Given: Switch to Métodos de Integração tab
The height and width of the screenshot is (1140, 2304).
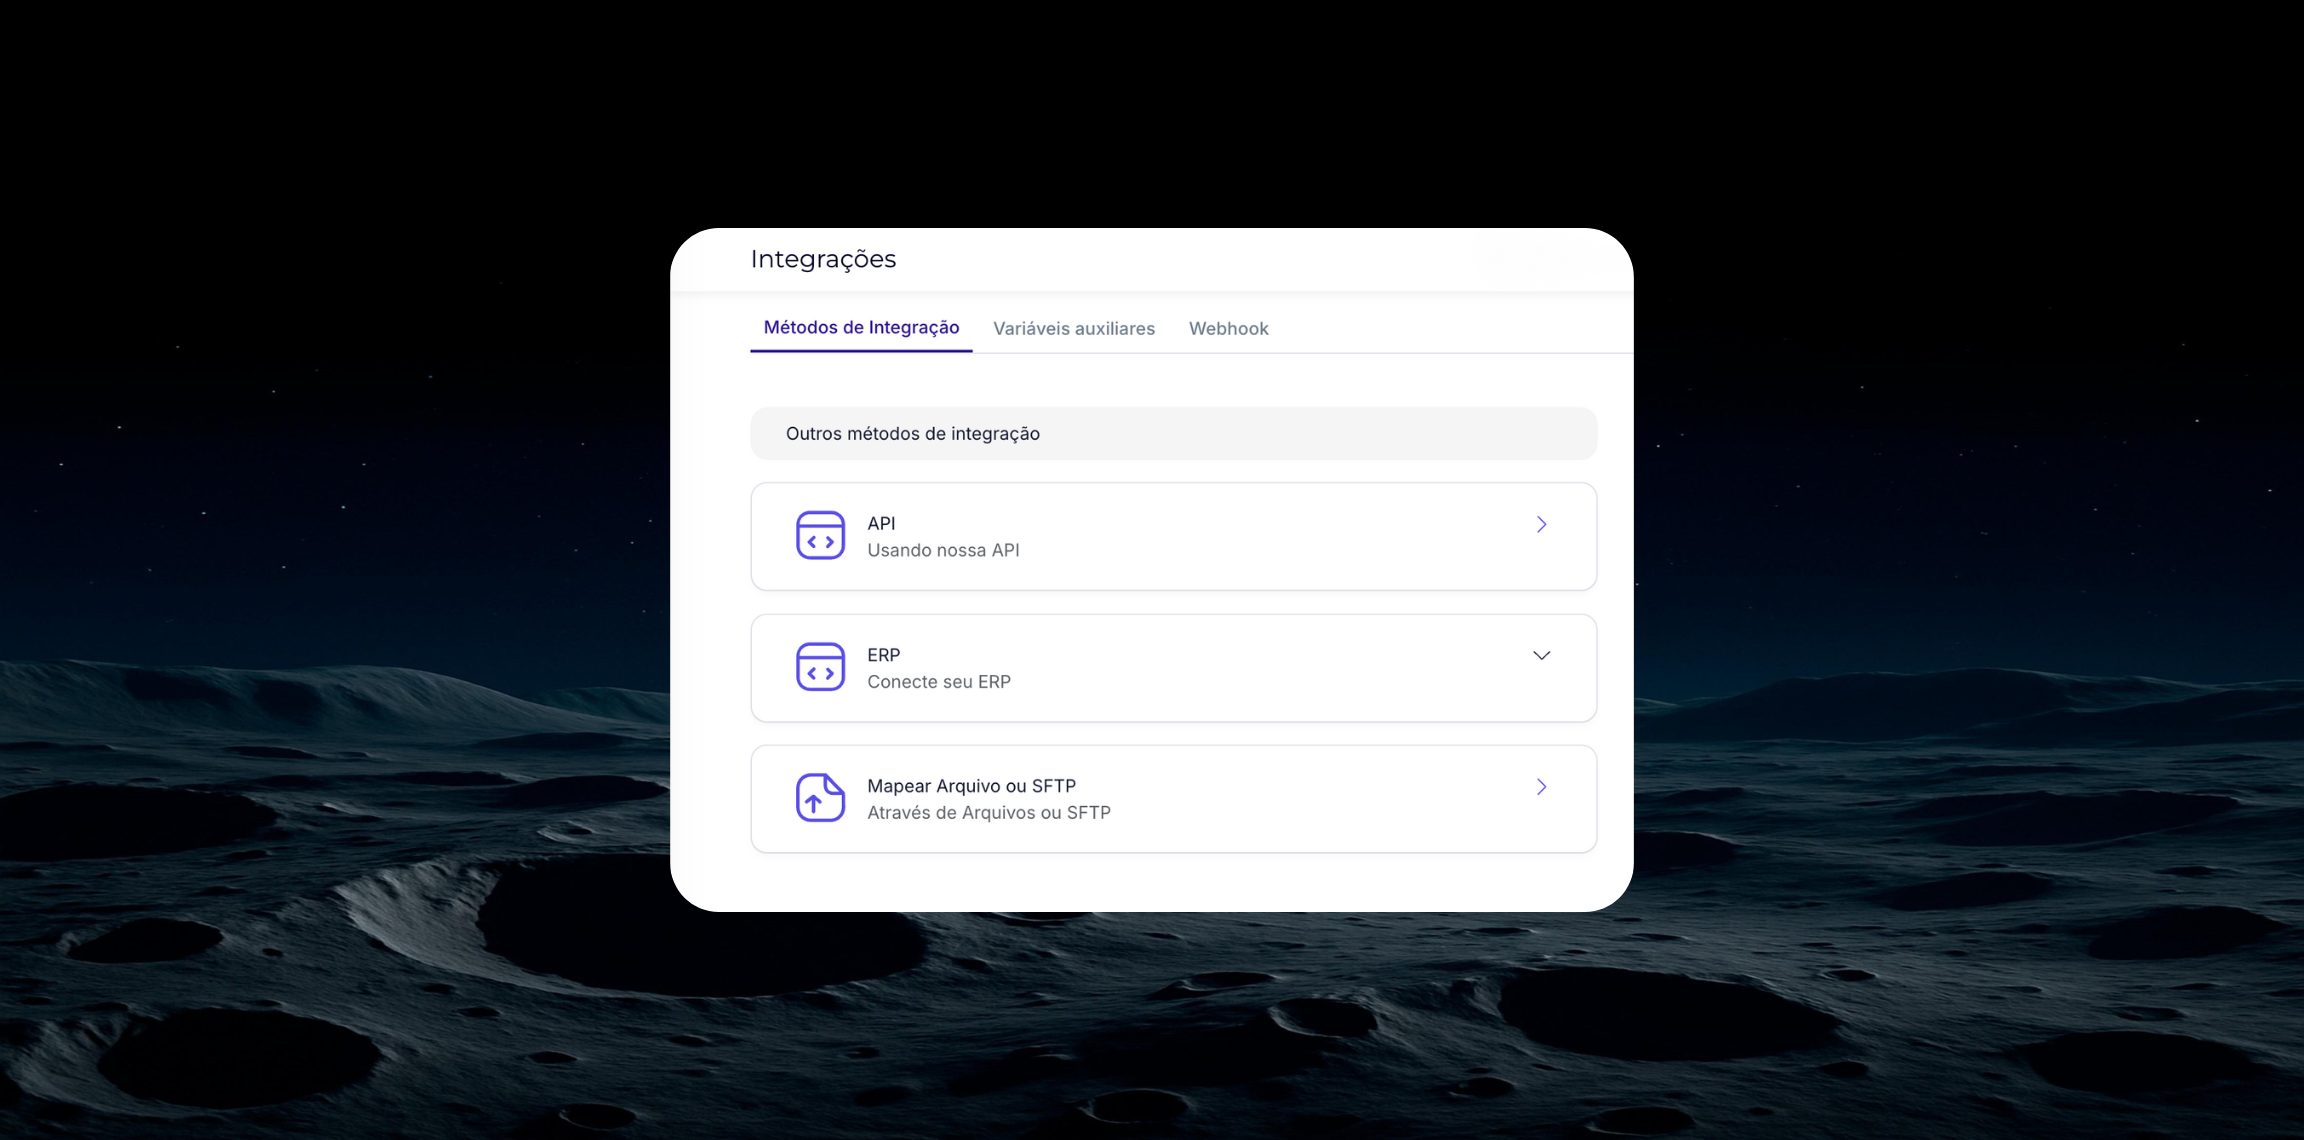Looking at the screenshot, I should 861,328.
